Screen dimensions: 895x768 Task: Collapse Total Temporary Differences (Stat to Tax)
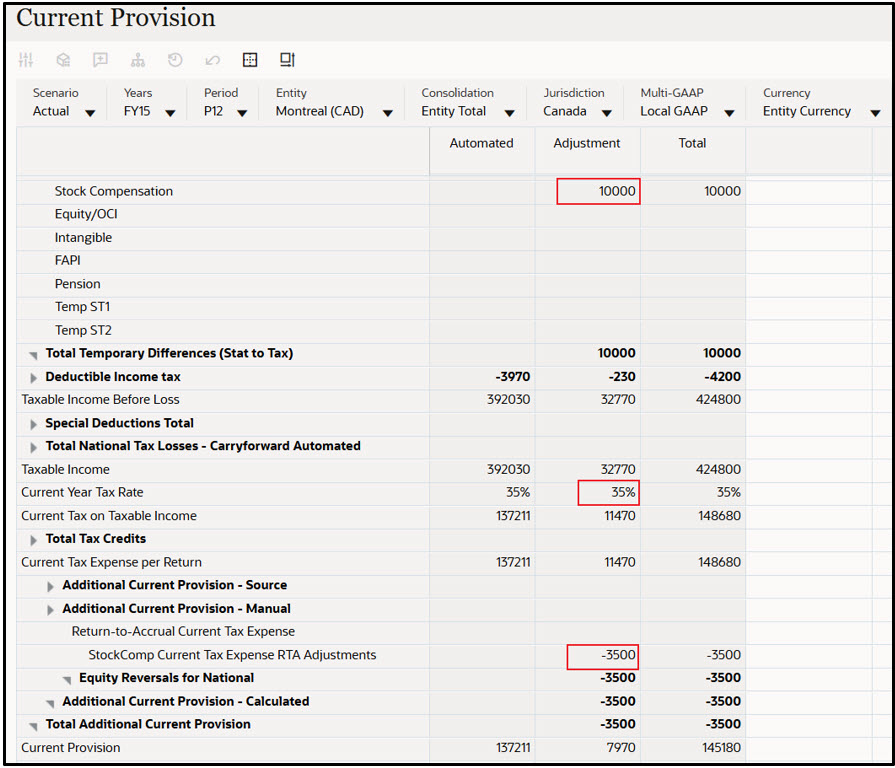34,355
